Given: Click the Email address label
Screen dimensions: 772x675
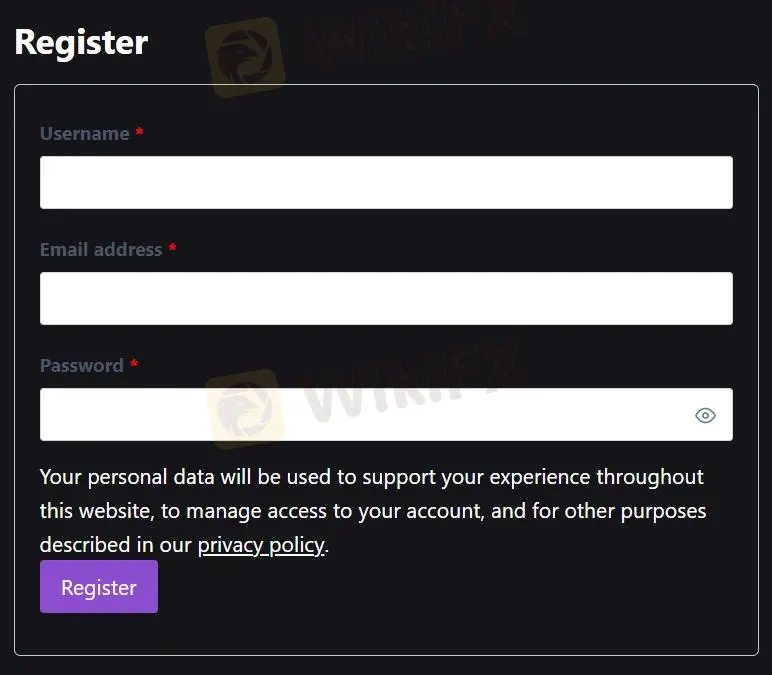Looking at the screenshot, I should pyautogui.click(x=101, y=250).
